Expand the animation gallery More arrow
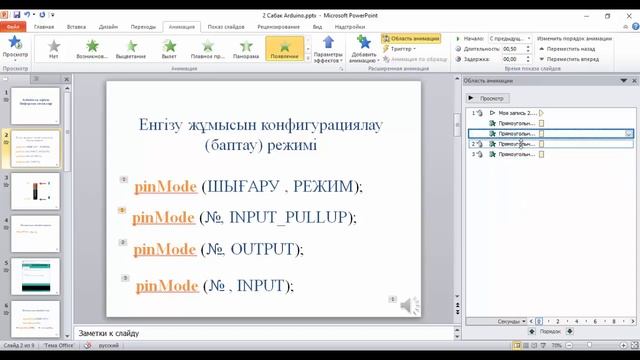The width and height of the screenshot is (640, 360). click(x=308, y=58)
